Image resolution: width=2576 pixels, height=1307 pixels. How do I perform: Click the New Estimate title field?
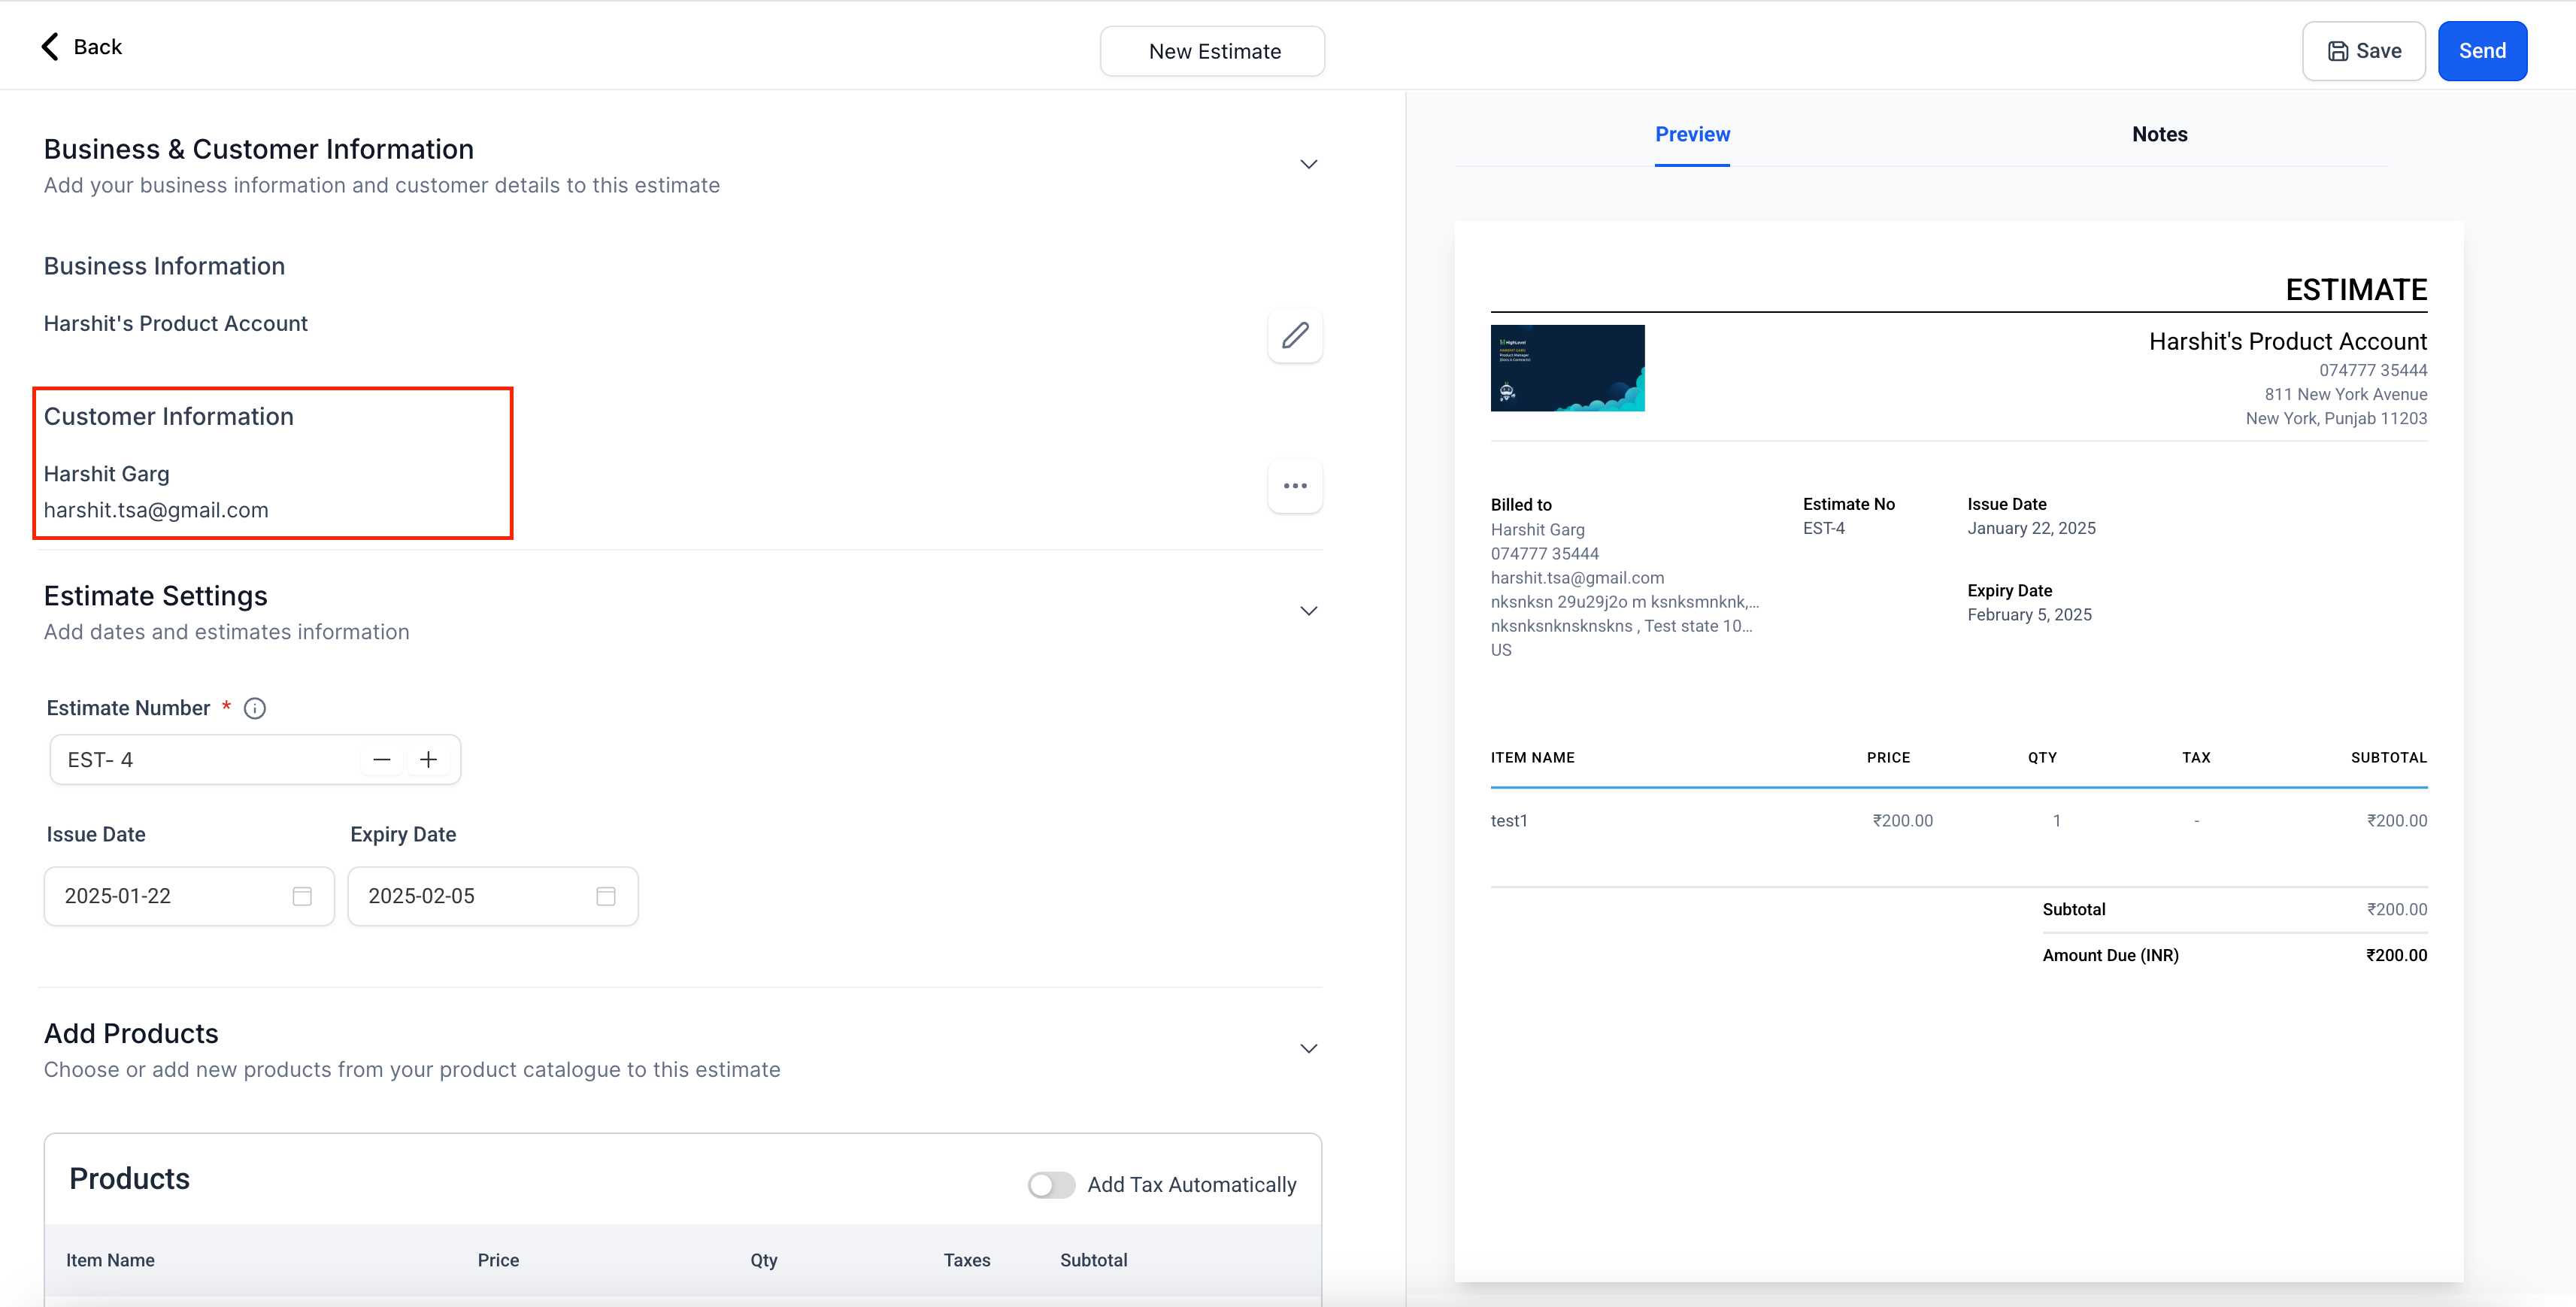(x=1213, y=52)
